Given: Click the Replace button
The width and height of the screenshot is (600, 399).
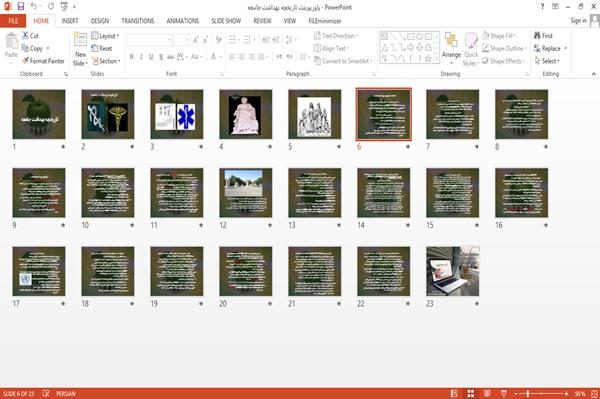Looking at the screenshot, I should click(550, 48).
